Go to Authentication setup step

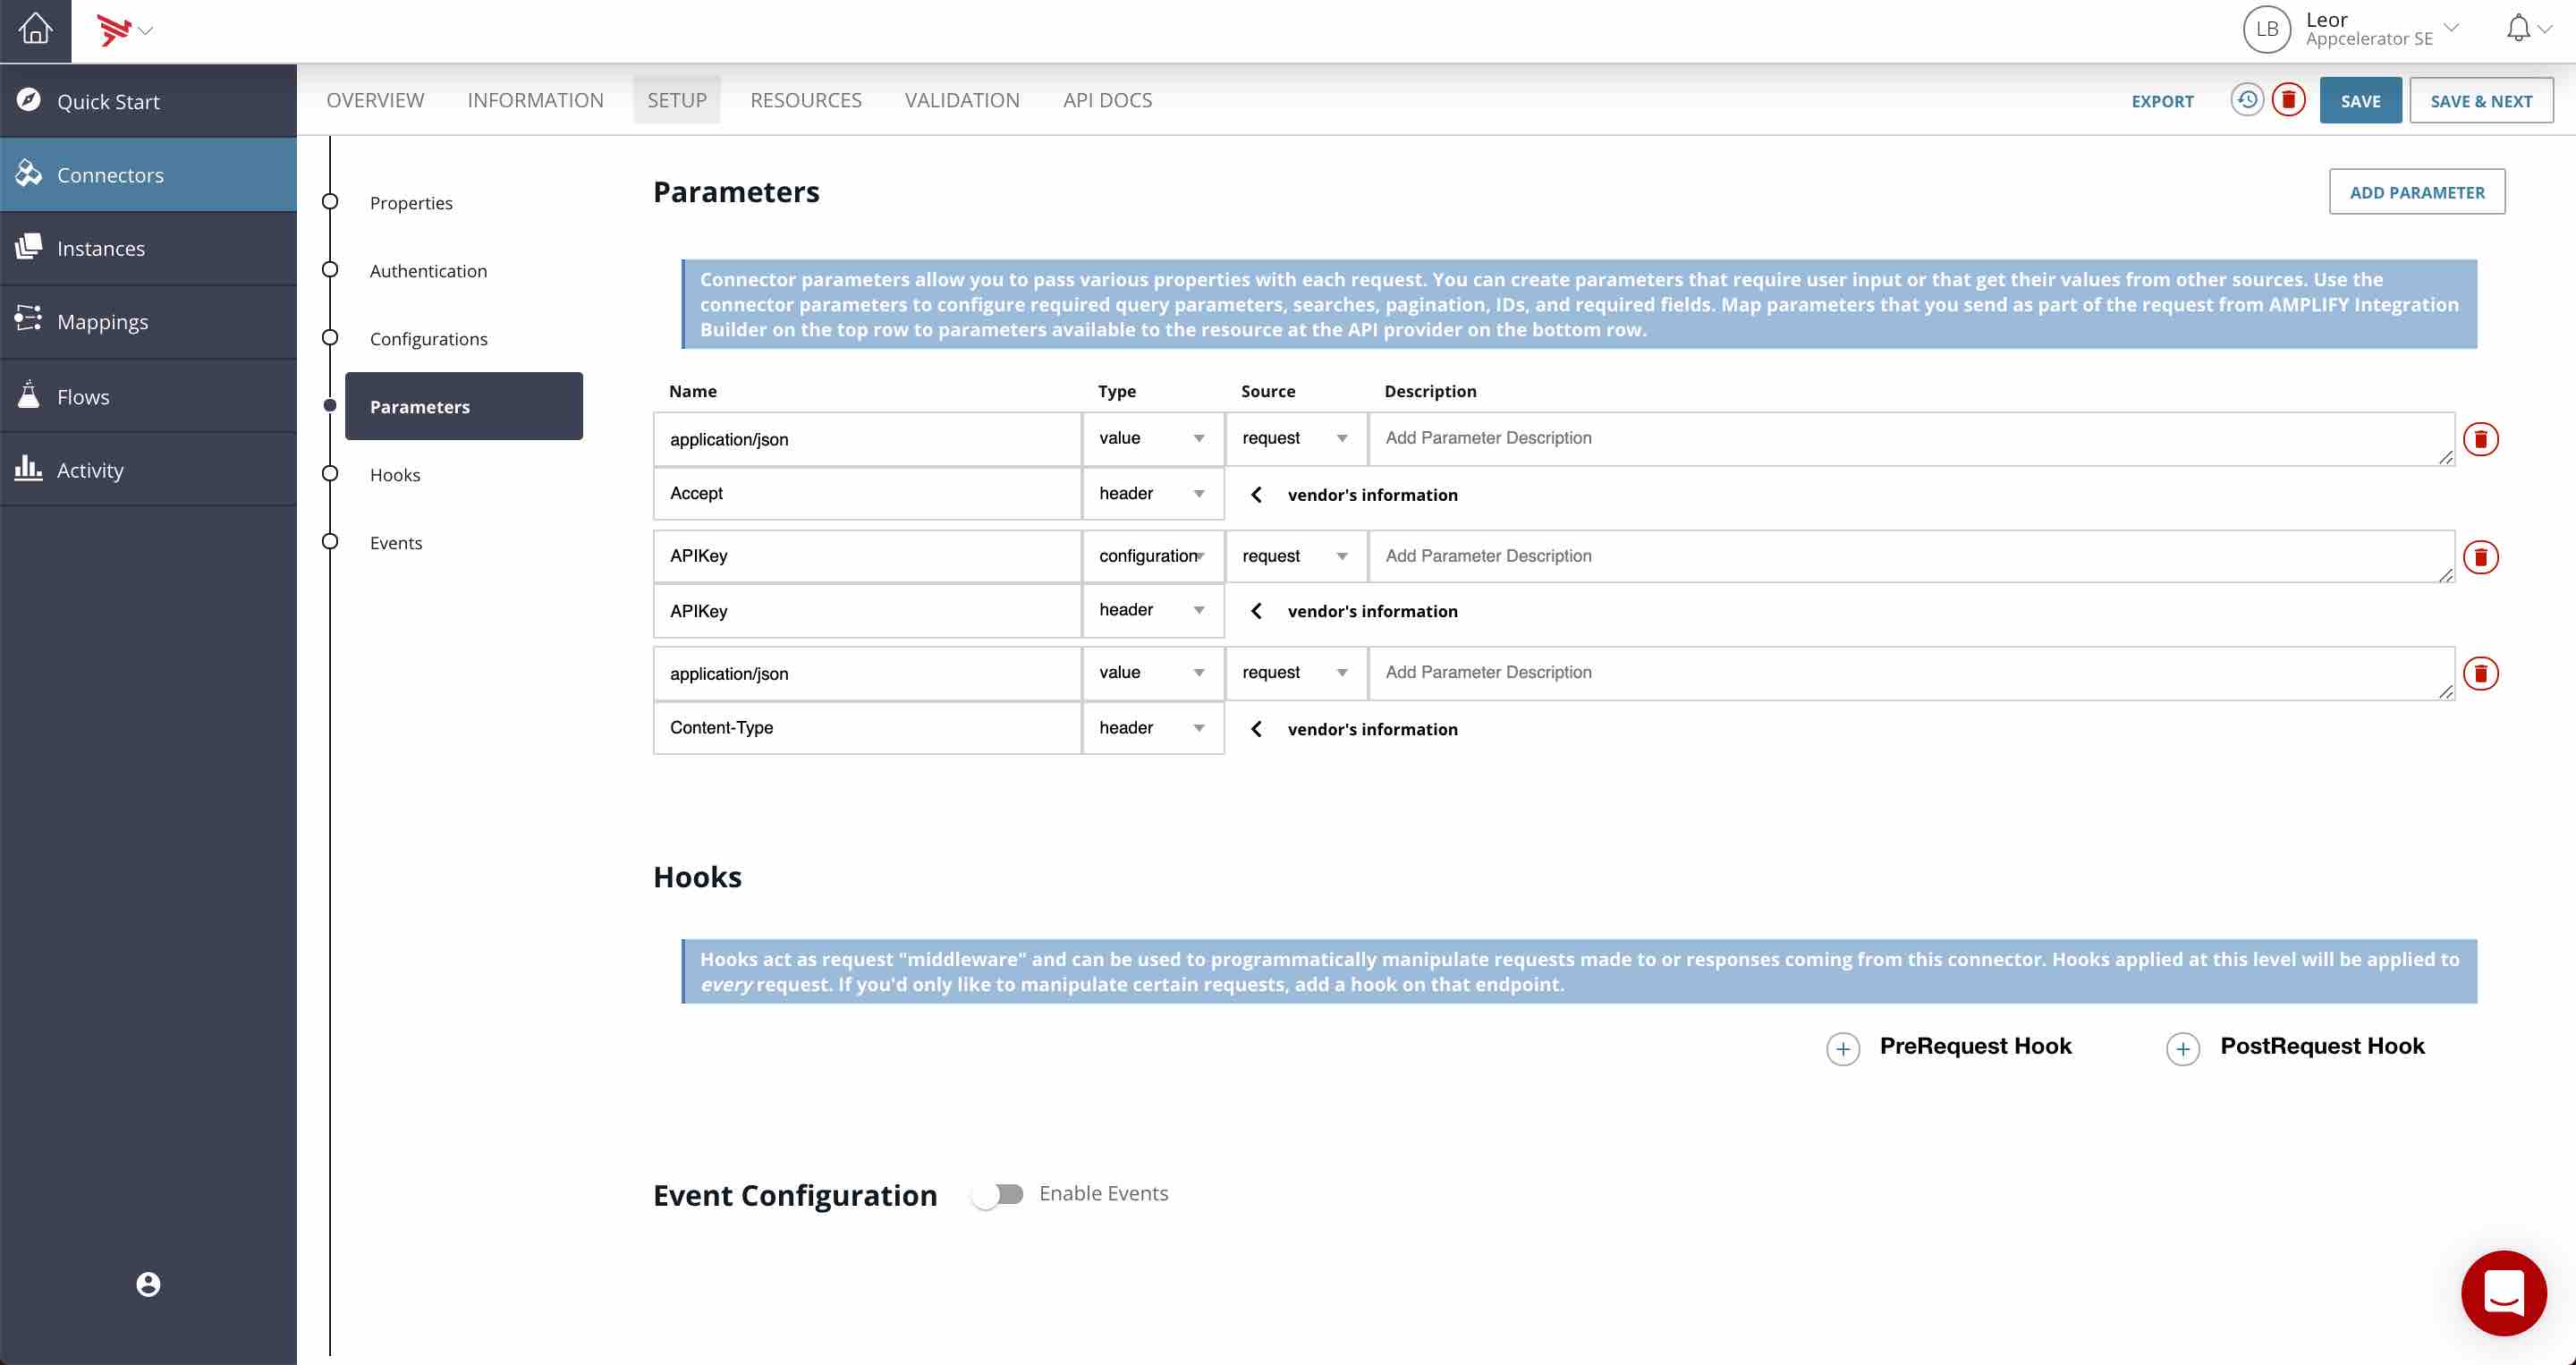[428, 270]
